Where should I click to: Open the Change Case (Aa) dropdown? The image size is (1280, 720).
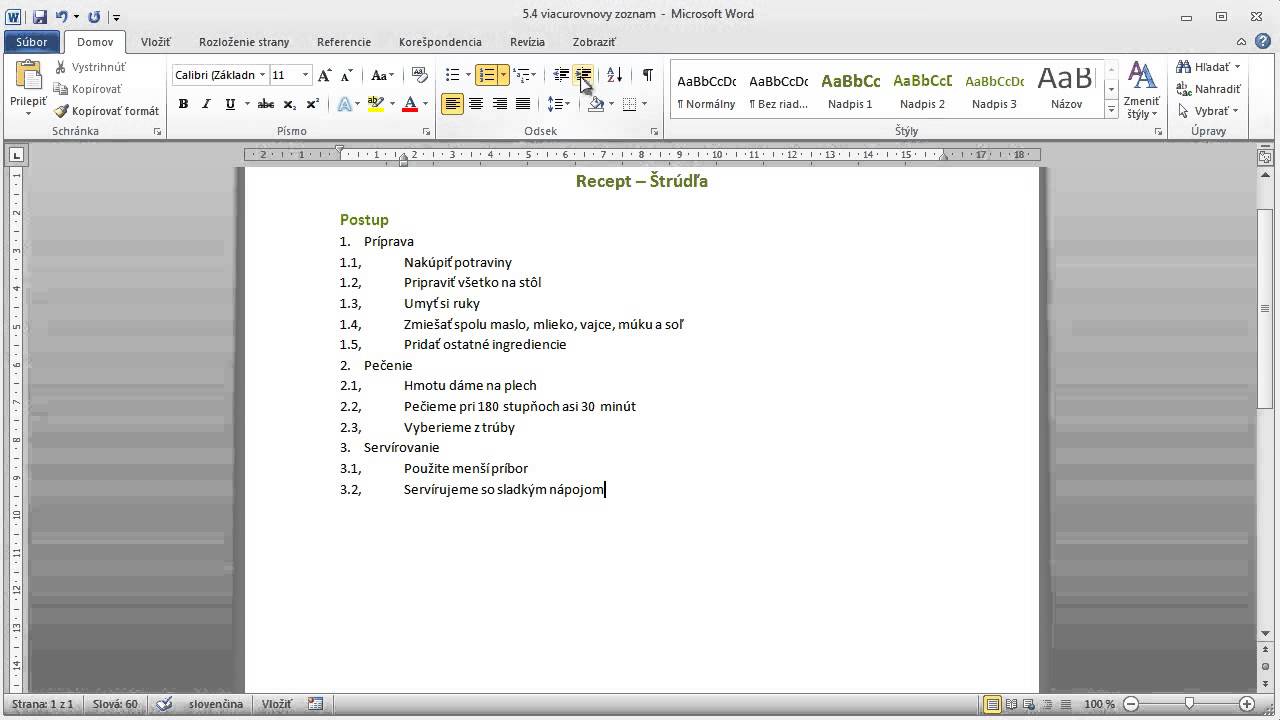click(381, 75)
